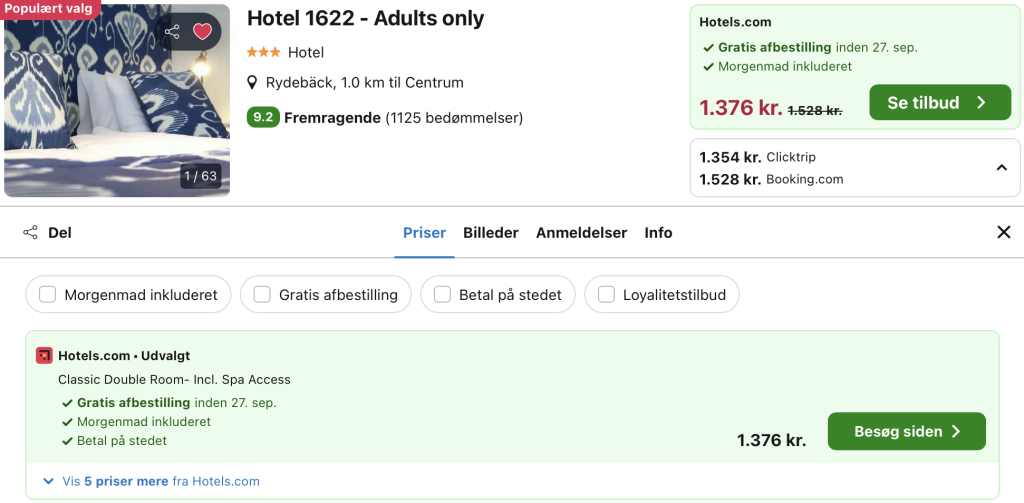
Task: Switch to the Billeder tab
Action: [490, 233]
